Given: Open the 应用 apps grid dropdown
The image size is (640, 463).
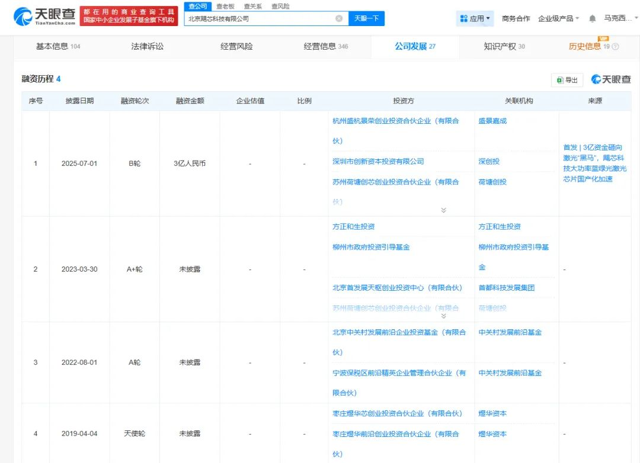Looking at the screenshot, I should coord(475,18).
